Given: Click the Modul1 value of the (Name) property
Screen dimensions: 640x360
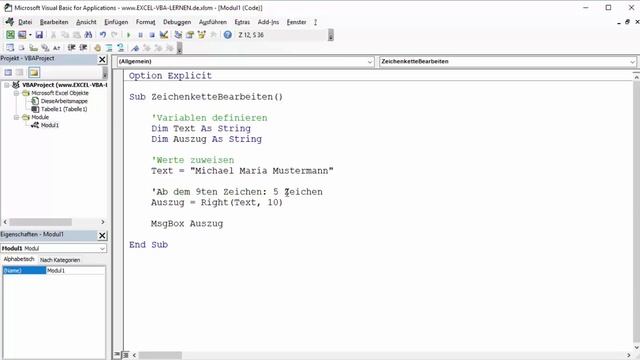Looking at the screenshot, I should [x=76, y=271].
